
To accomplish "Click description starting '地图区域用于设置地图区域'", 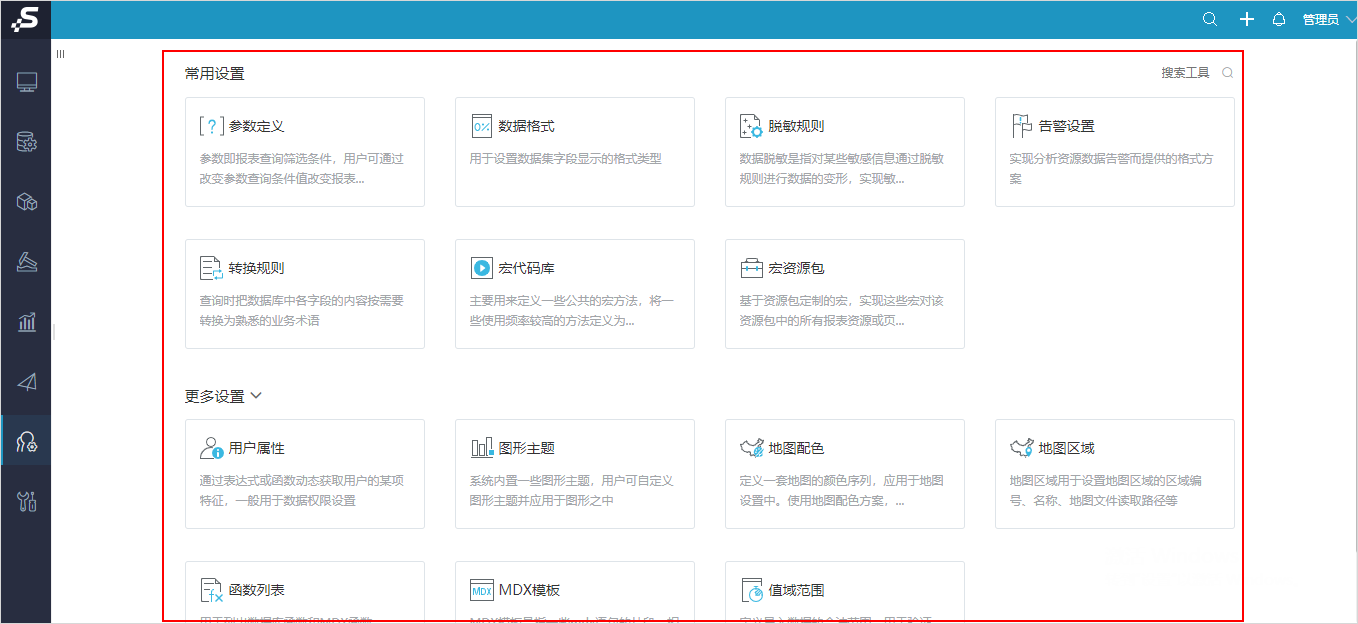I will [1107, 491].
